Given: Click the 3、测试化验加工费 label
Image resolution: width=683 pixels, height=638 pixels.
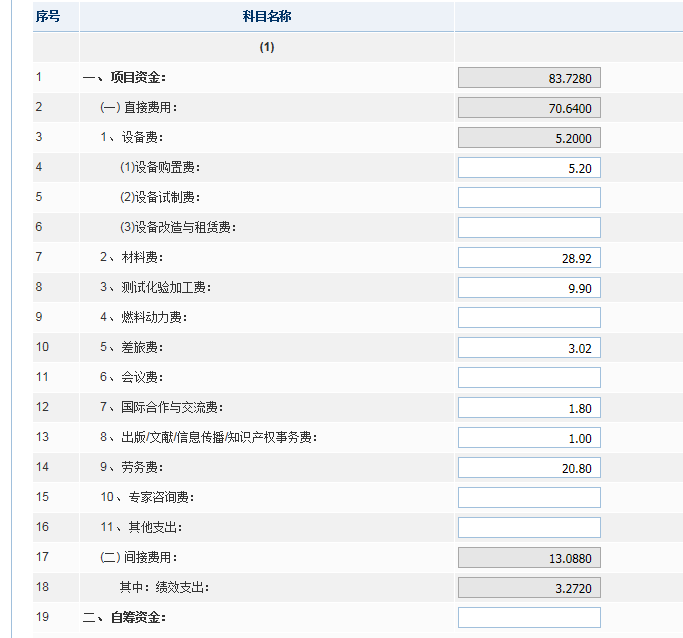Looking at the screenshot, I should 156,287.
